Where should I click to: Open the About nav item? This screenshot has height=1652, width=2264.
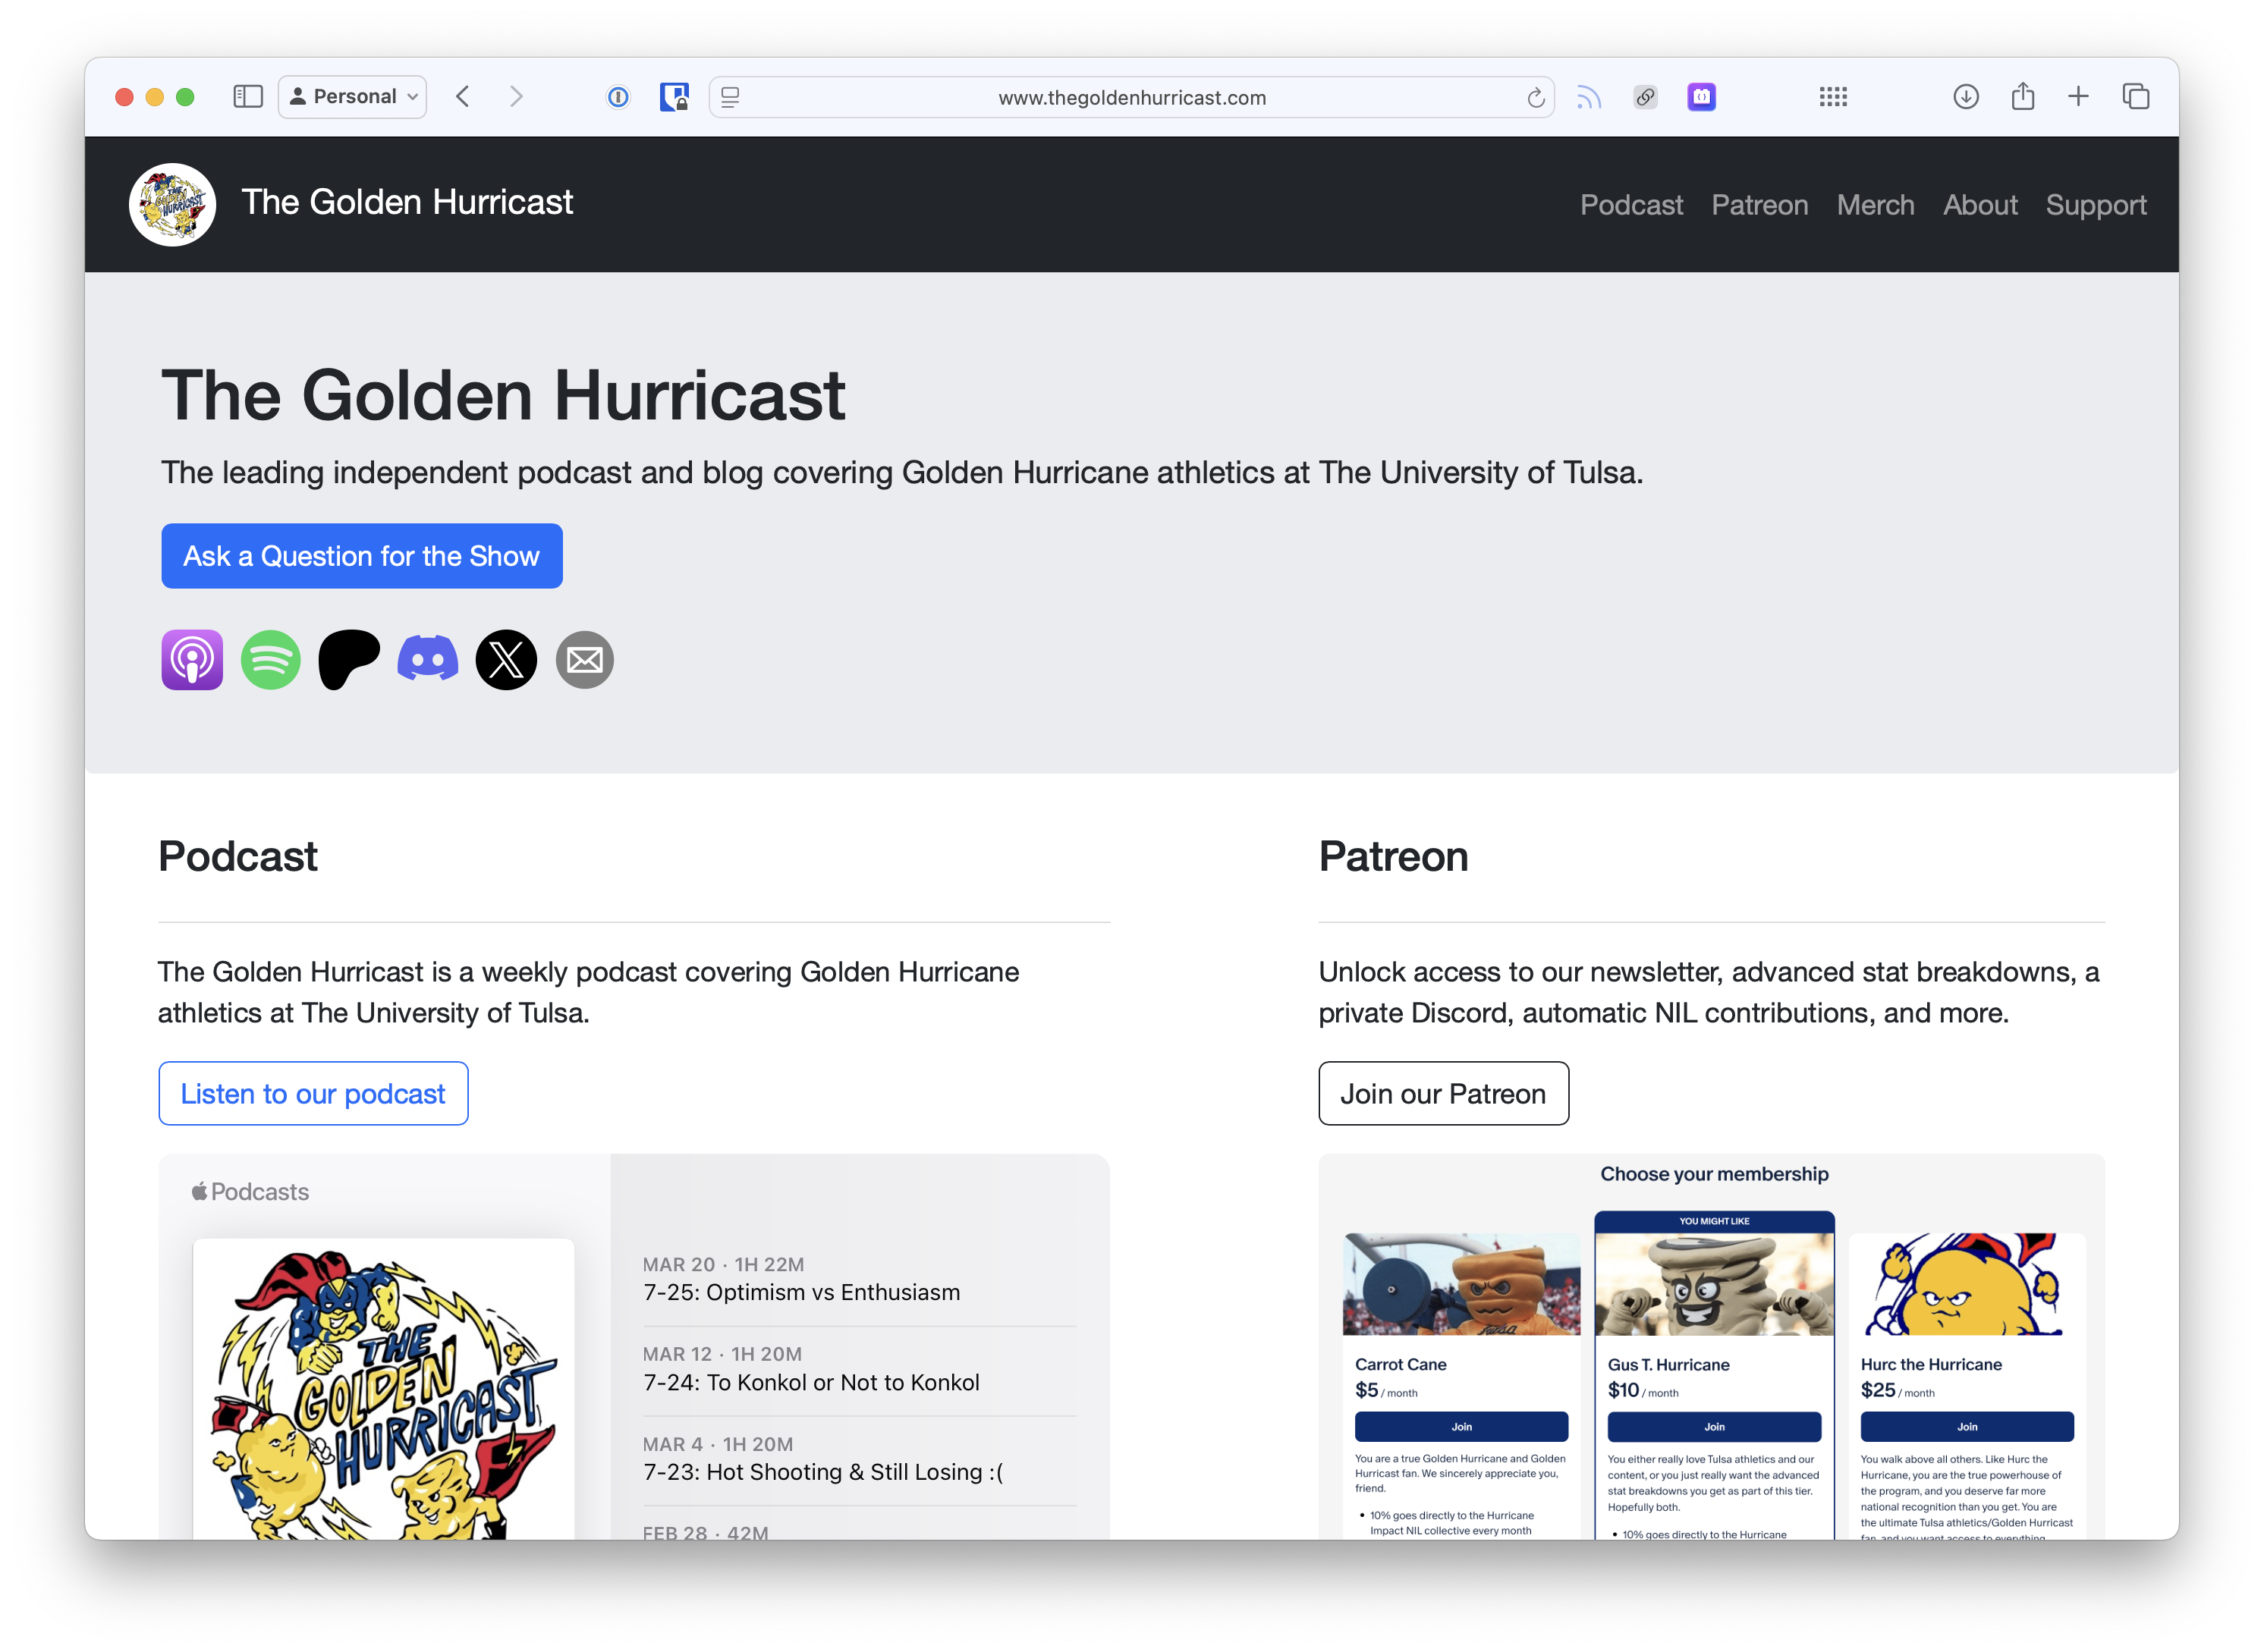[1980, 205]
